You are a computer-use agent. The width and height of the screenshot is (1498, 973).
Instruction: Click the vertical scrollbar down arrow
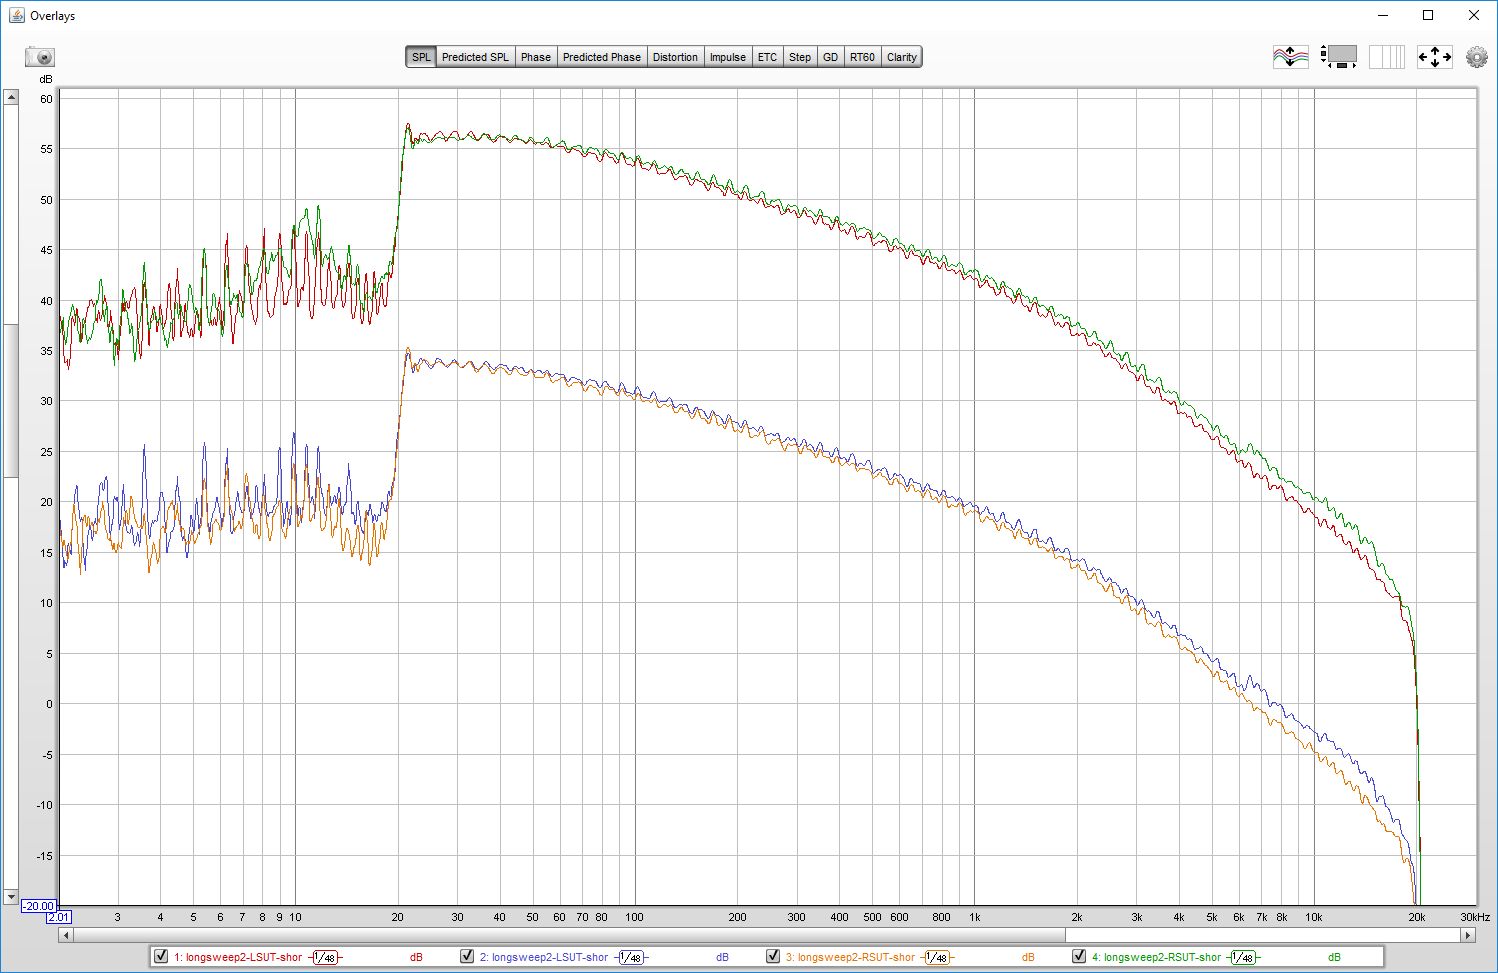(11, 897)
